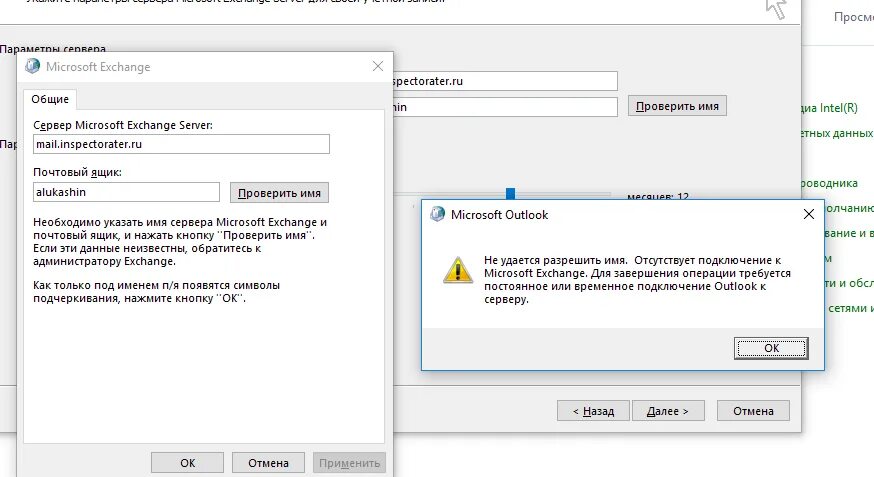This screenshot has height=477, width=874.
Task: Click the Exchange server field with mail.inspectorater.ru
Action: [x=181, y=144]
